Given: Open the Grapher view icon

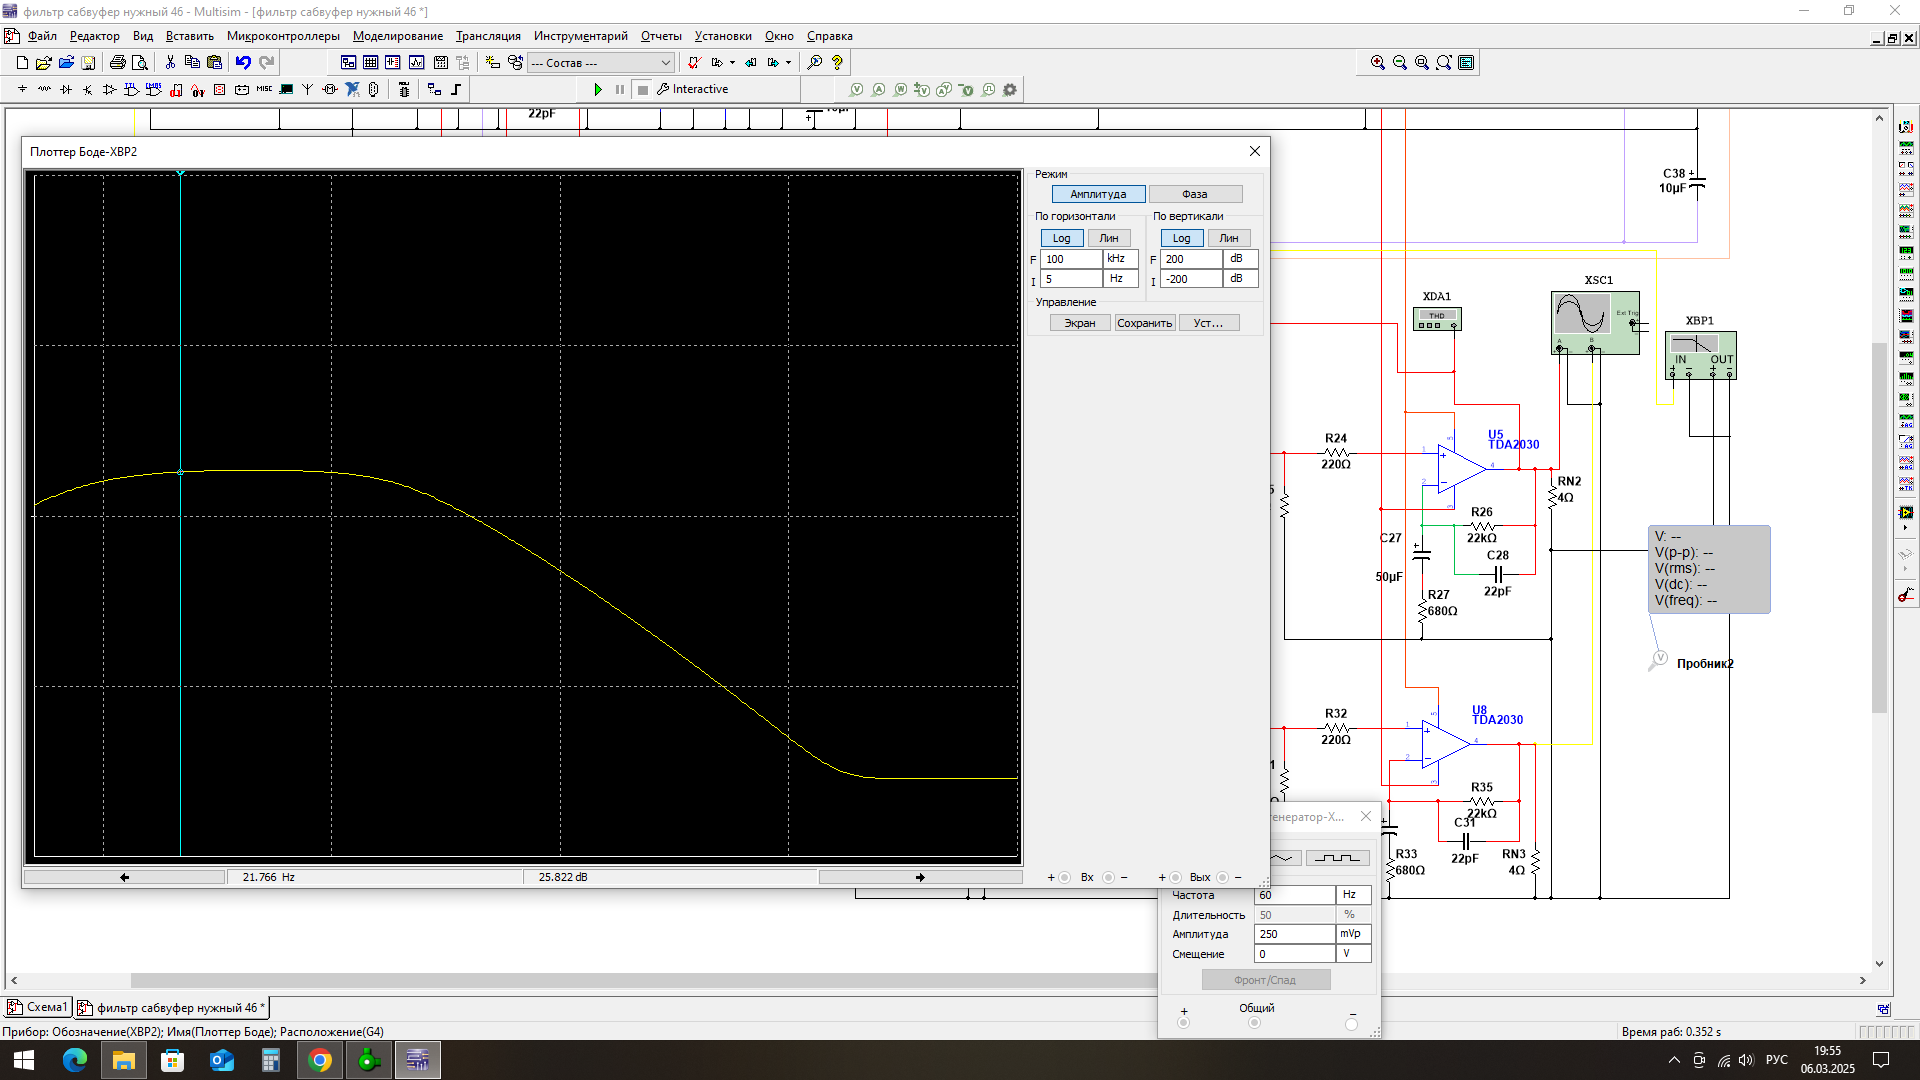Looking at the screenshot, I should 416,62.
